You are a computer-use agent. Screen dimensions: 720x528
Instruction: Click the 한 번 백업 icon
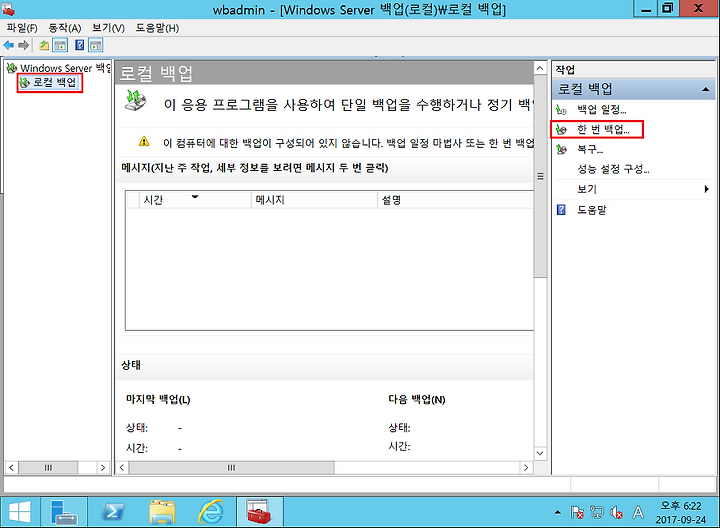pyautogui.click(x=561, y=129)
